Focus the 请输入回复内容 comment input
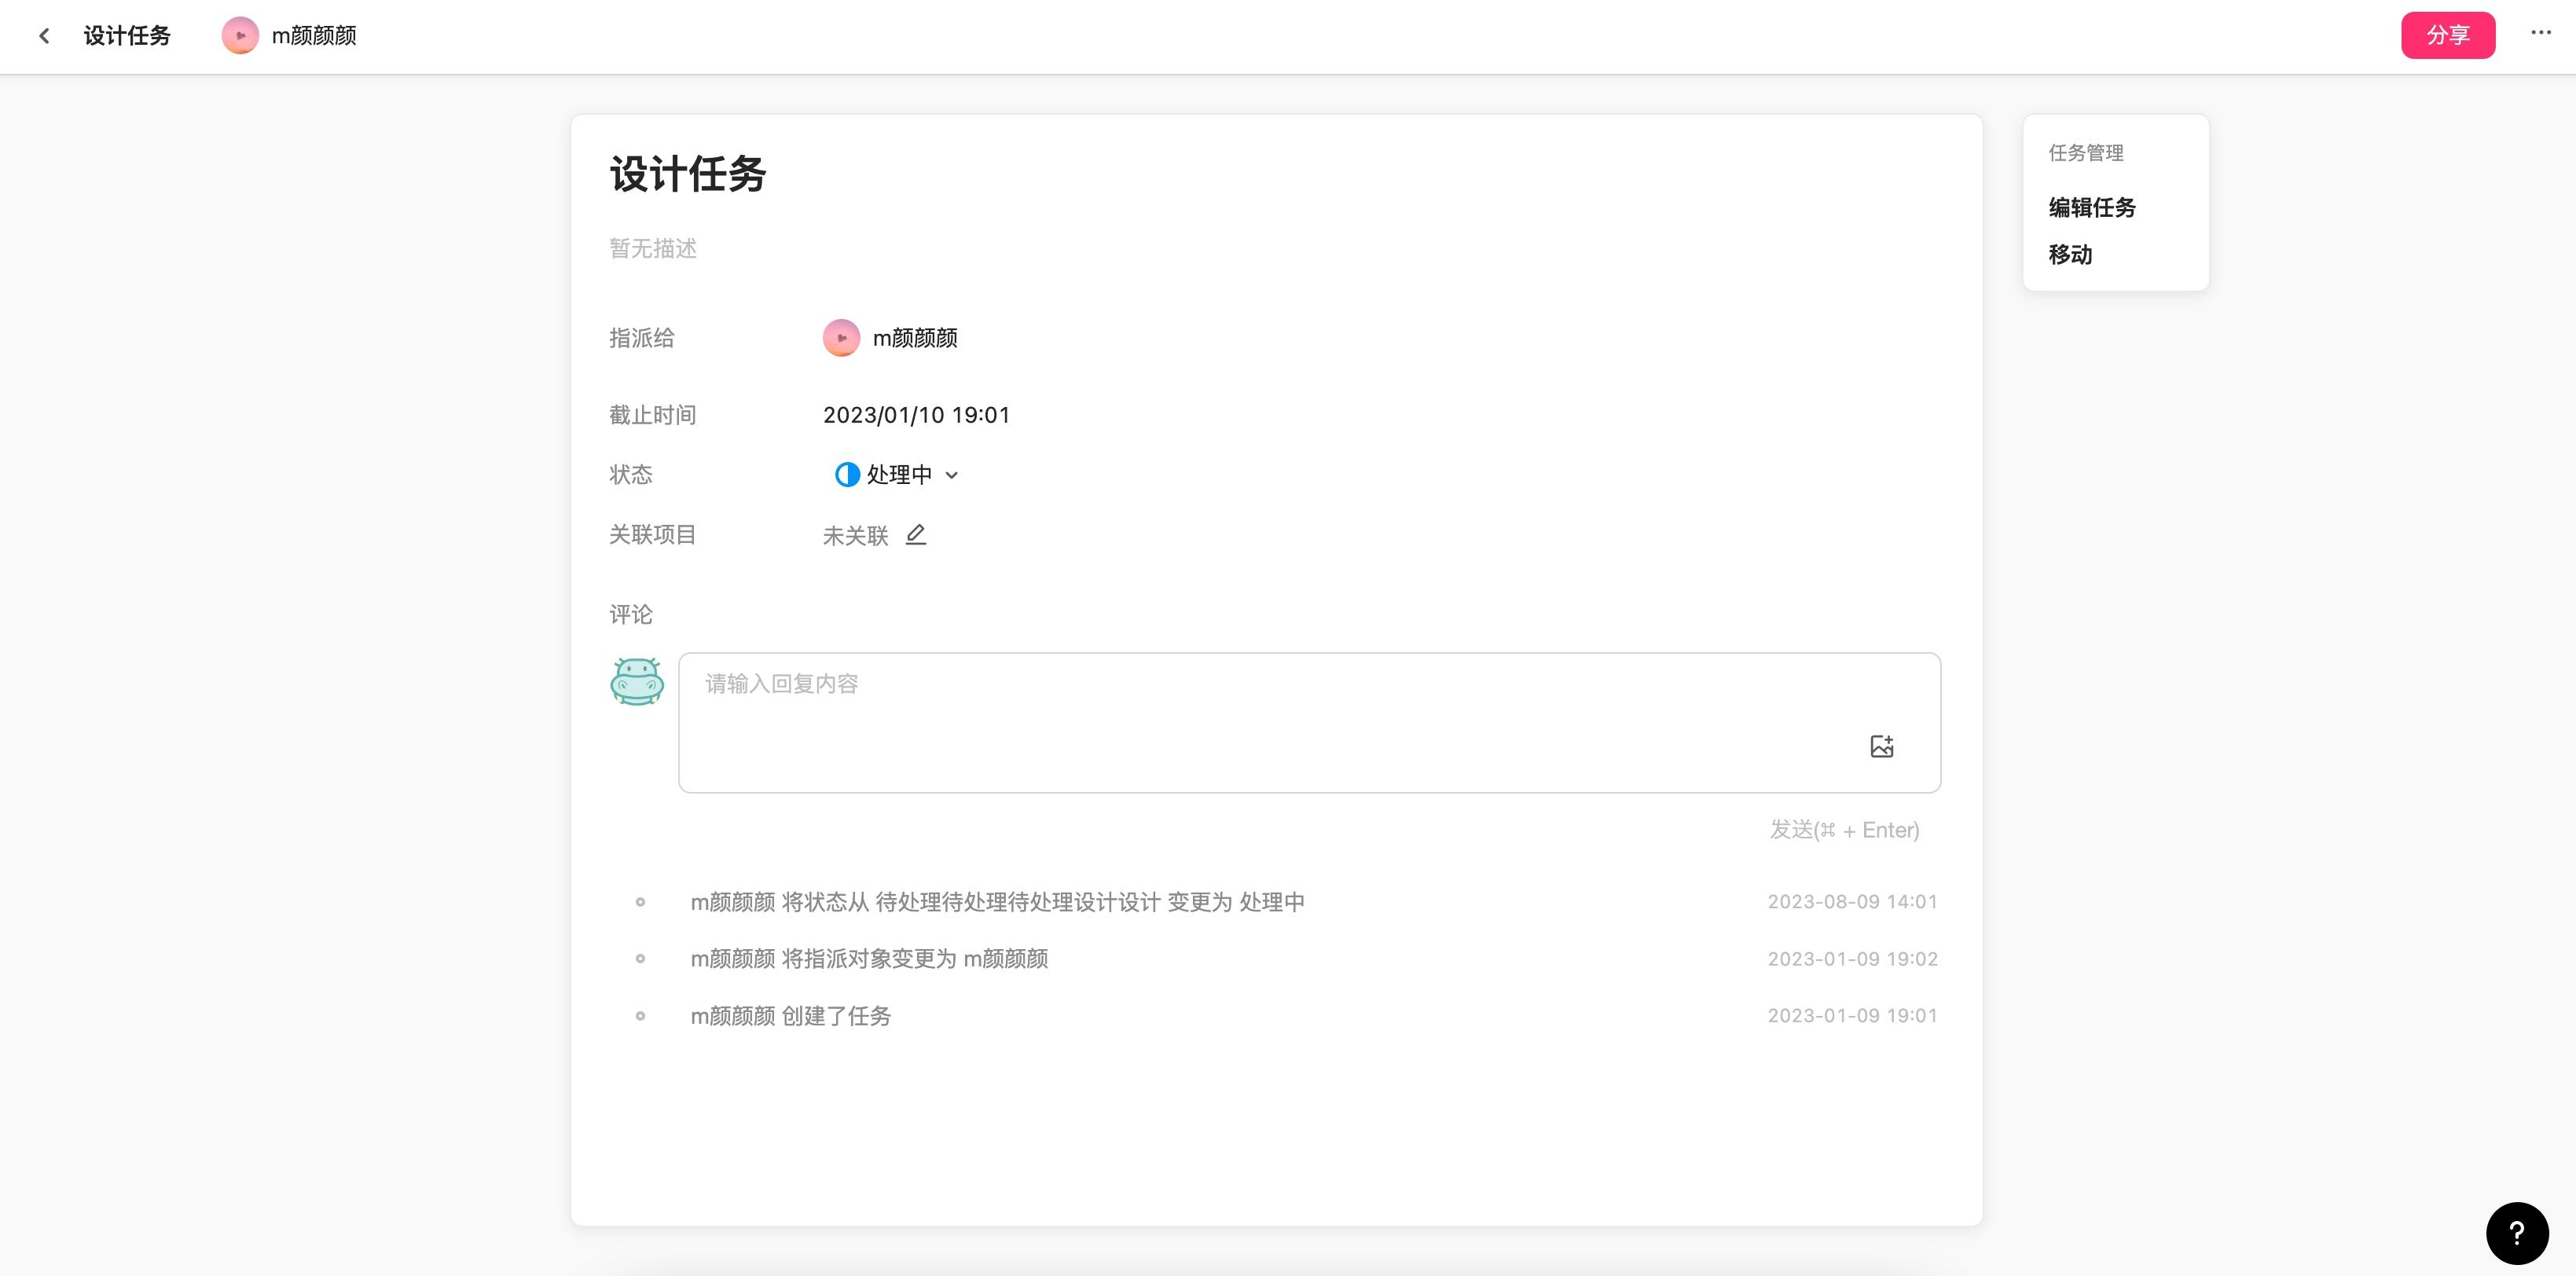Image resolution: width=2576 pixels, height=1276 pixels. [x=1309, y=722]
